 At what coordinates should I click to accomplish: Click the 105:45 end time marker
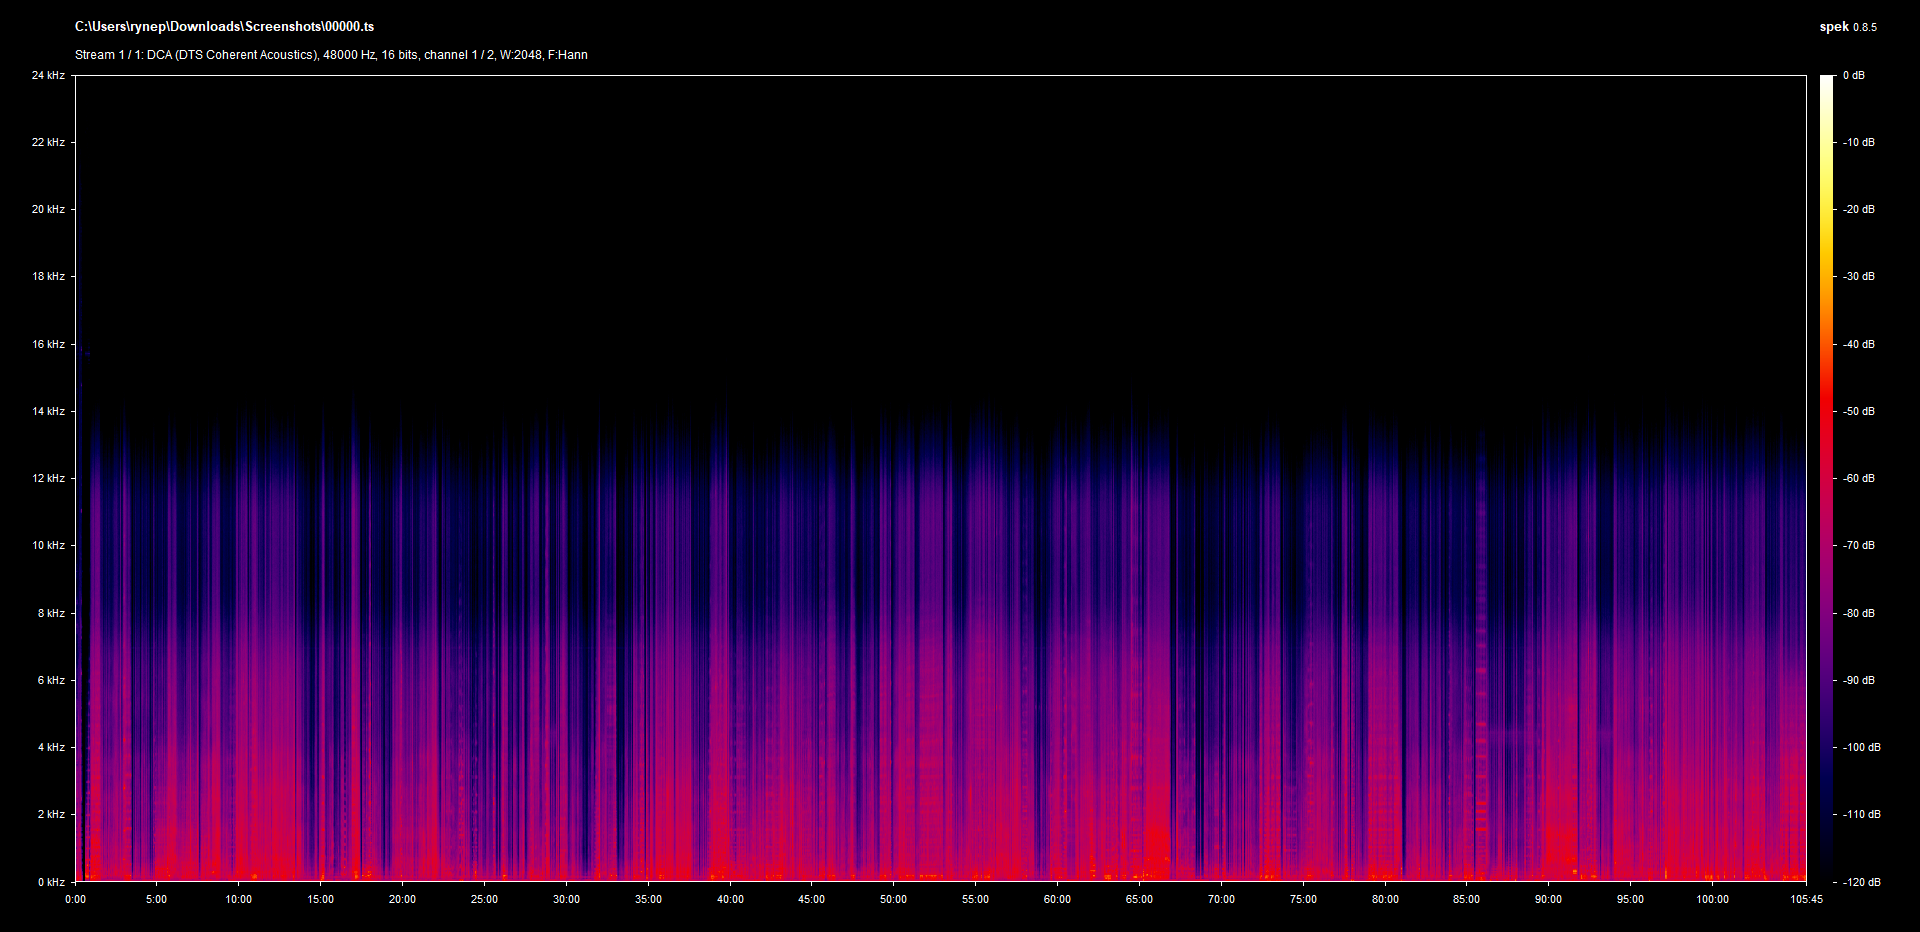pos(1806,900)
